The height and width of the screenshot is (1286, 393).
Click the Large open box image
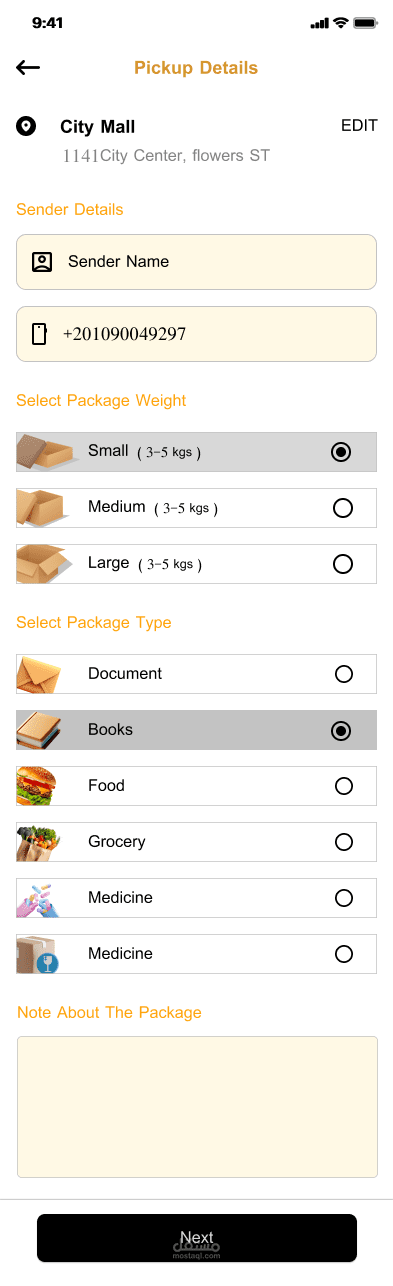click(45, 564)
